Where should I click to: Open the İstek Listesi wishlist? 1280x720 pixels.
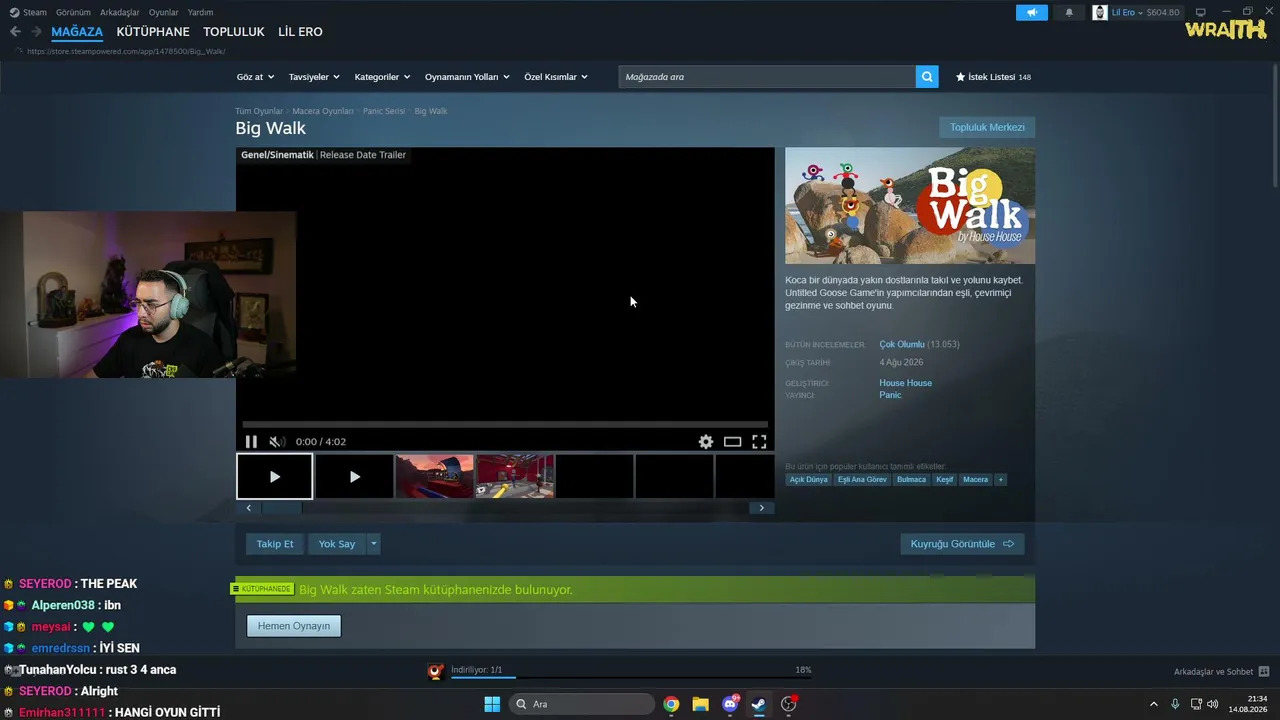(x=993, y=77)
